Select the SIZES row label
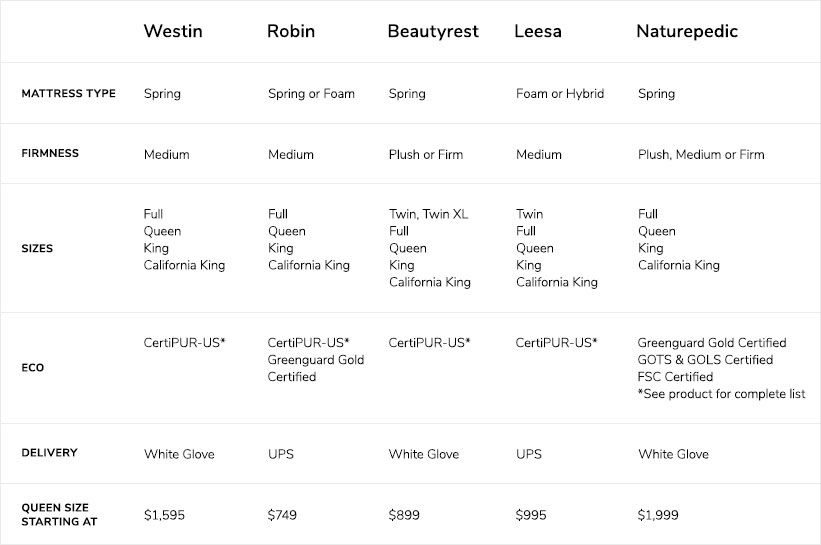The height and width of the screenshot is (545, 821). click(x=37, y=248)
